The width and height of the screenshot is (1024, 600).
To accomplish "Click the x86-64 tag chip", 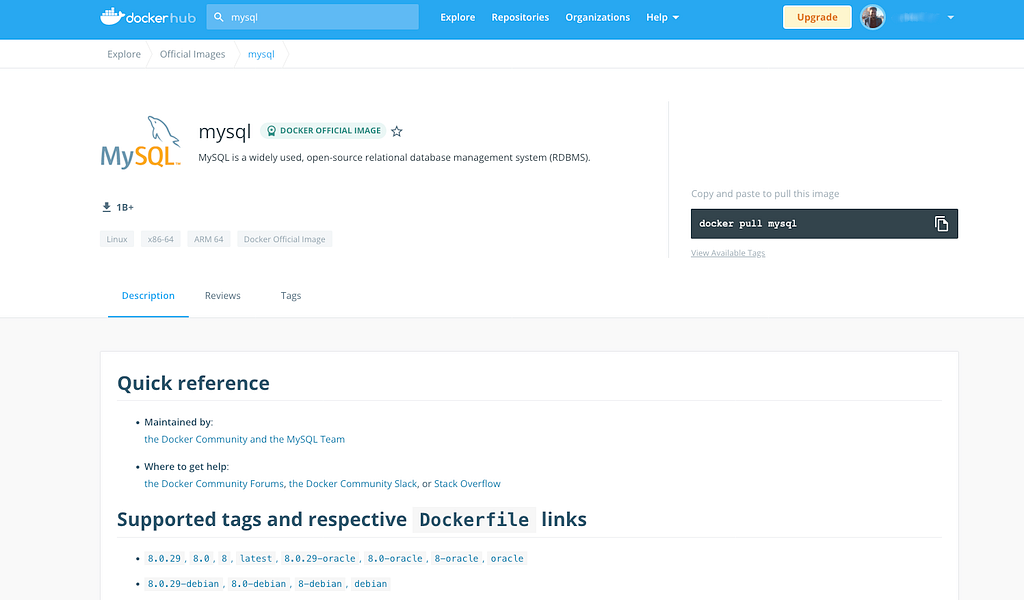I will click(161, 239).
